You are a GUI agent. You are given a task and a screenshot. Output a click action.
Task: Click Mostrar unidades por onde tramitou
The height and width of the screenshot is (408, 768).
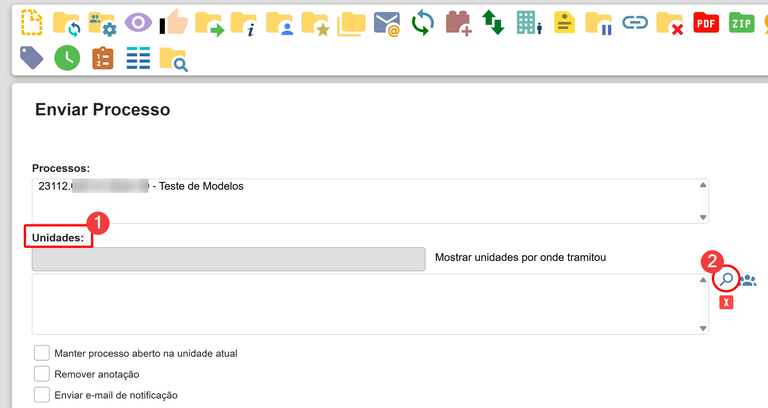coord(520,258)
